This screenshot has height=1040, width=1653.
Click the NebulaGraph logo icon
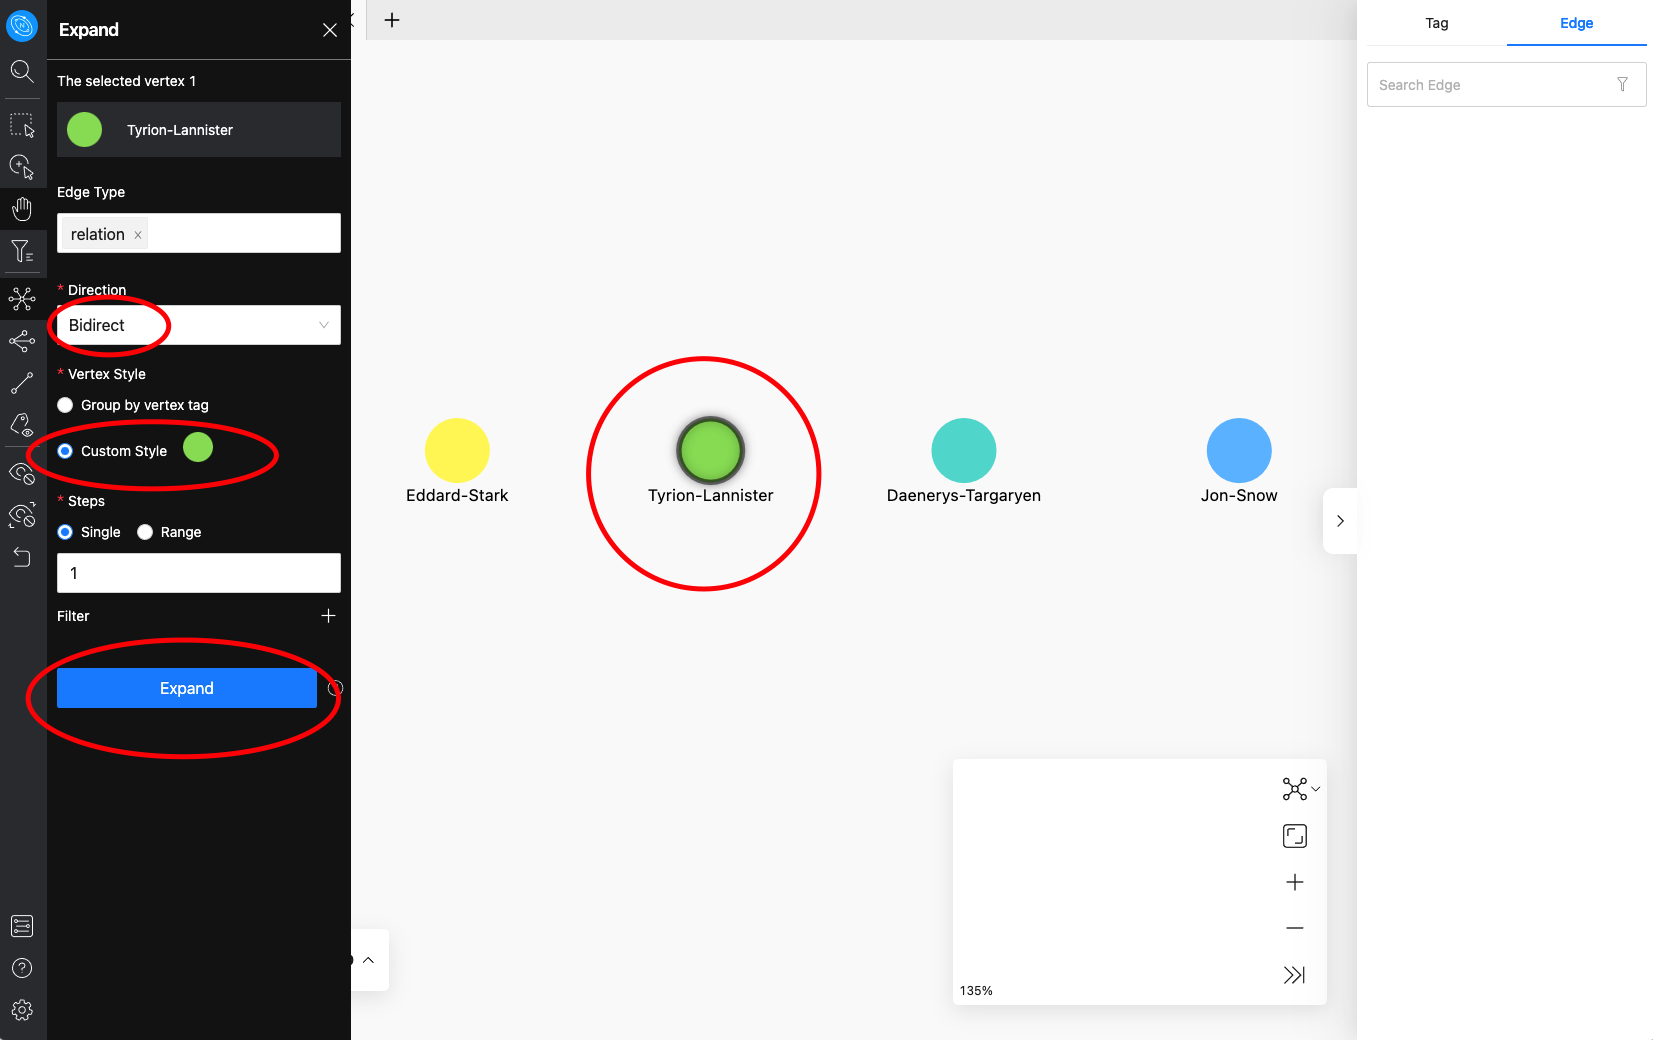(22, 25)
